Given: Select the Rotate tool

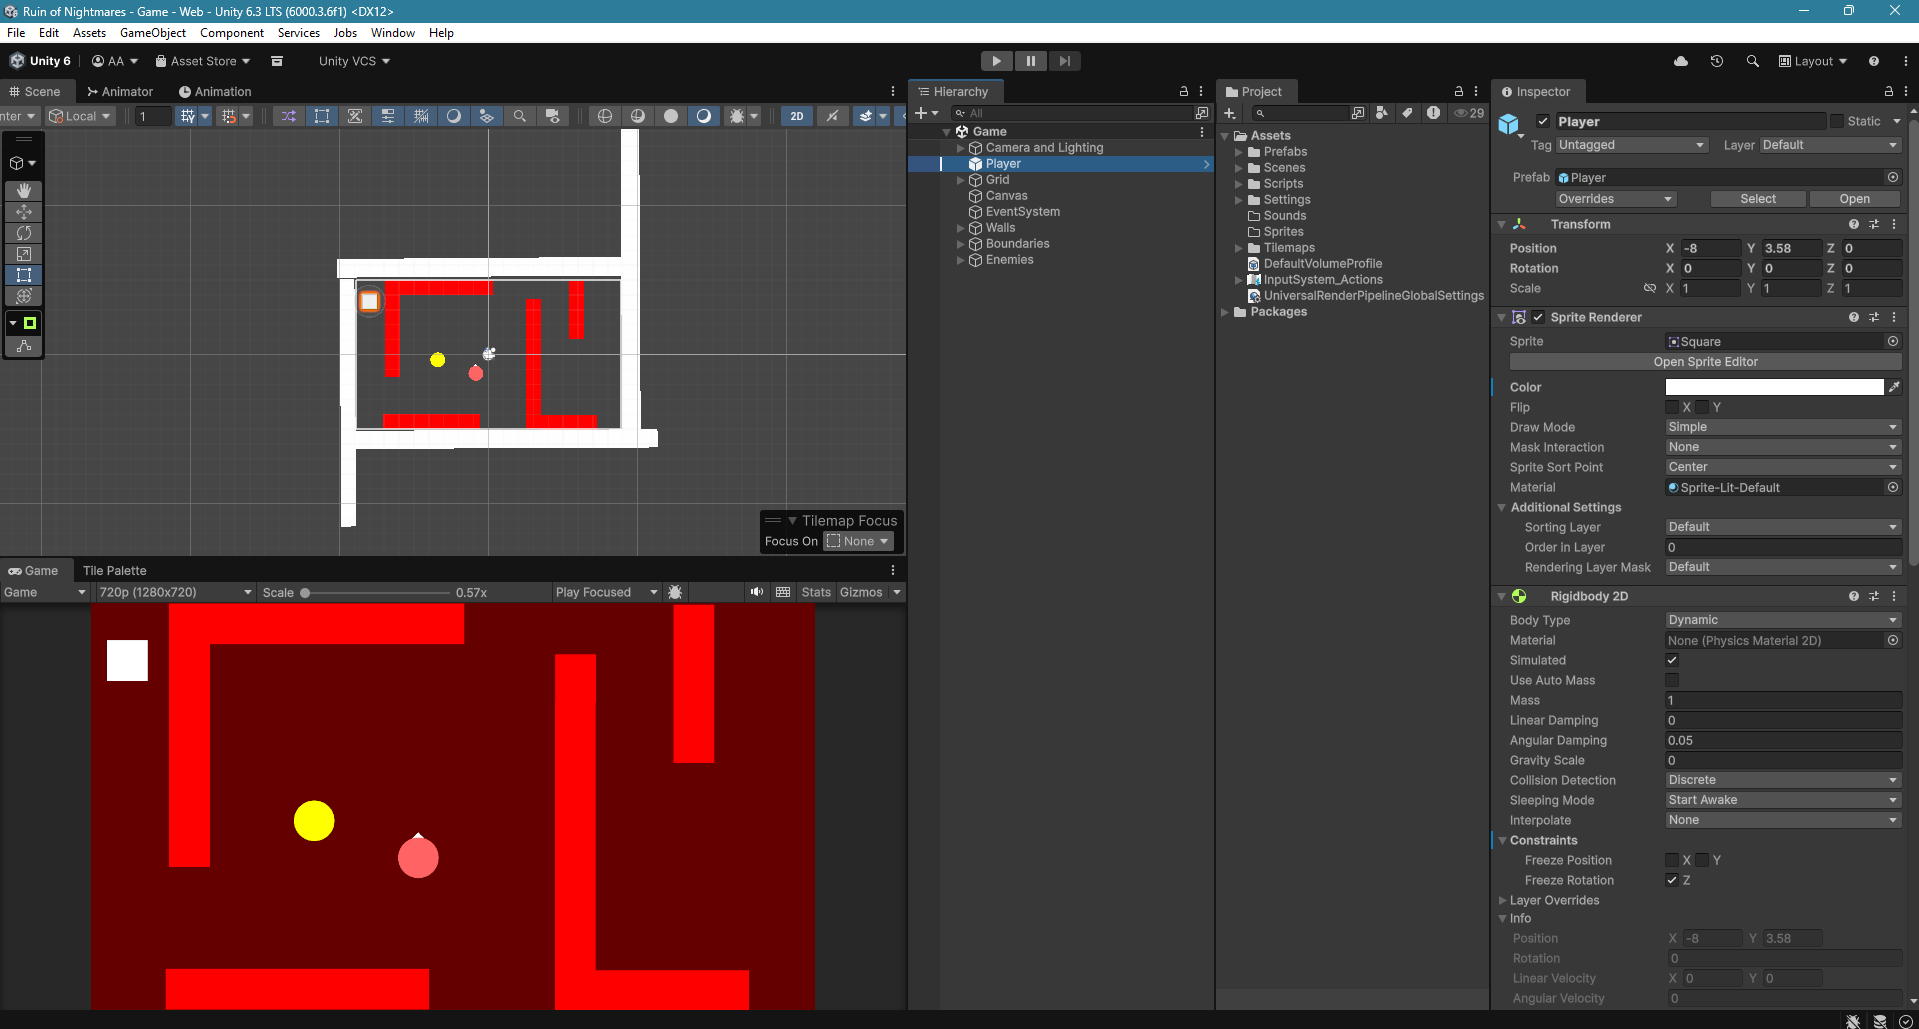Looking at the screenshot, I should (x=23, y=233).
